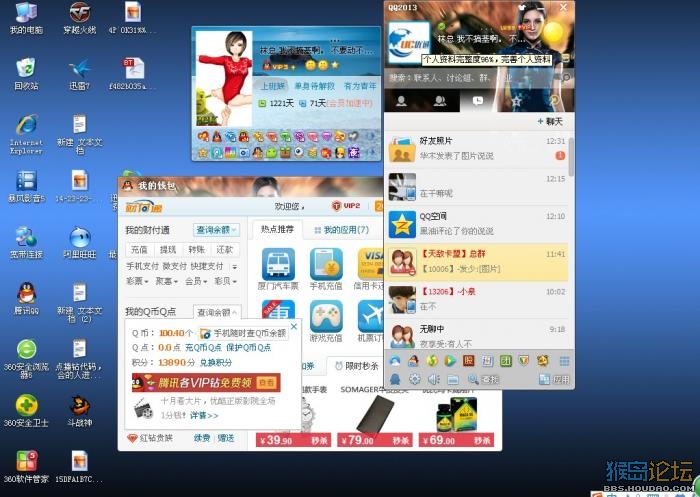
Task: Expand the 查询余额 dropdown for 我的财付通
Action: 217,230
